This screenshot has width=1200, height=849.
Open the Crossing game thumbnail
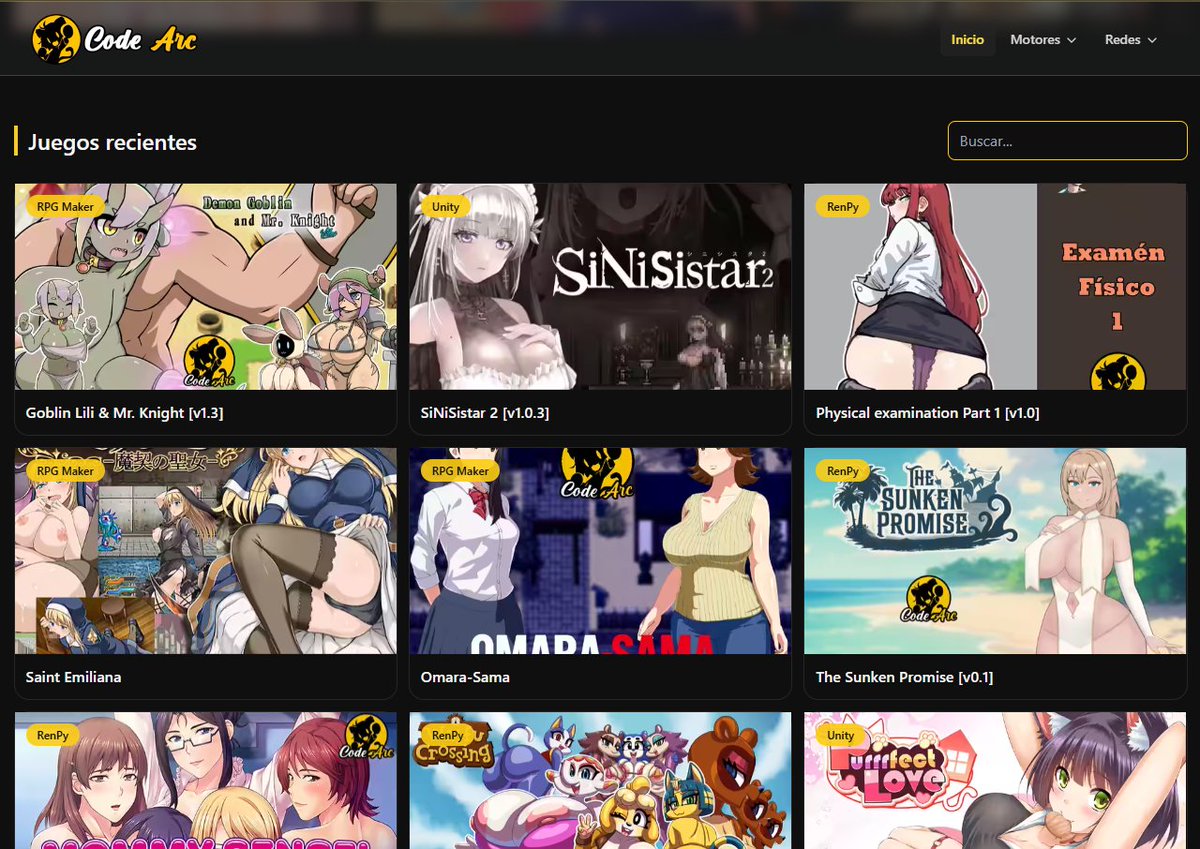click(x=600, y=781)
